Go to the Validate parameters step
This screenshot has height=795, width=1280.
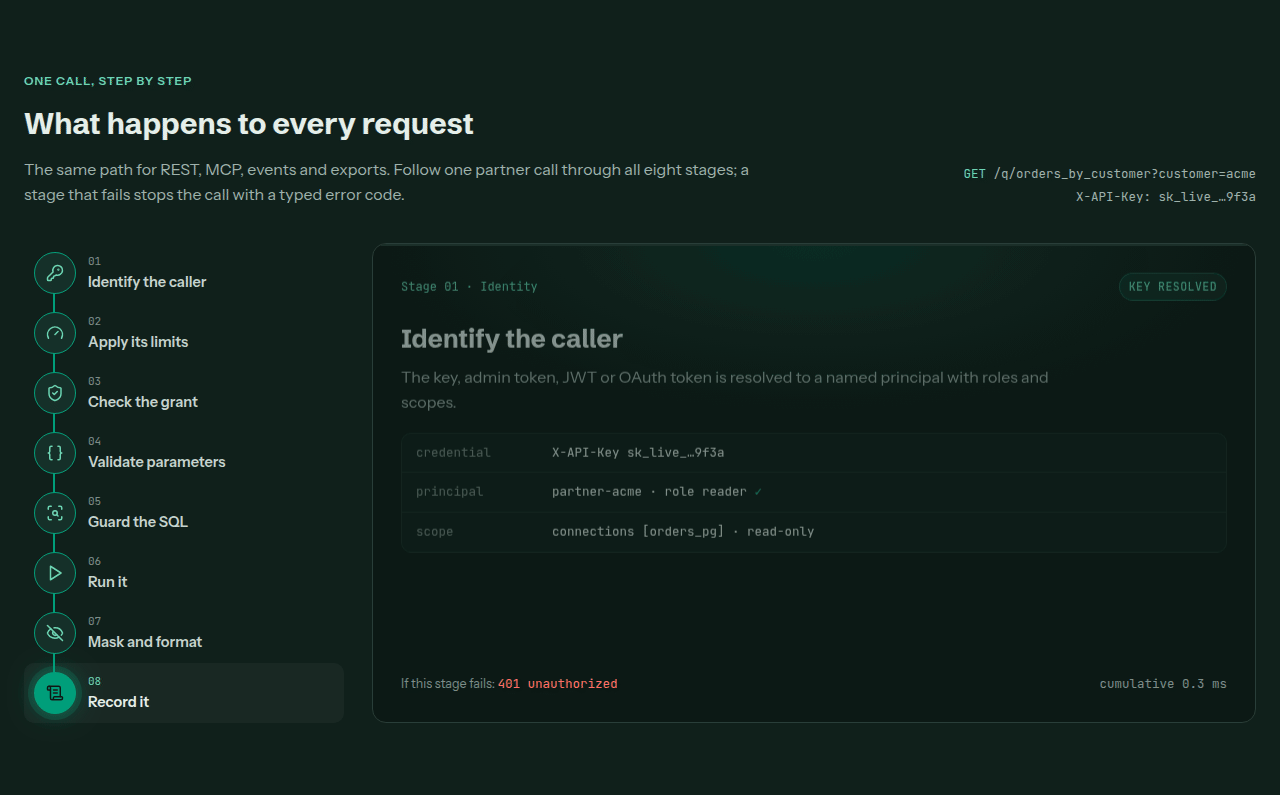(x=184, y=453)
